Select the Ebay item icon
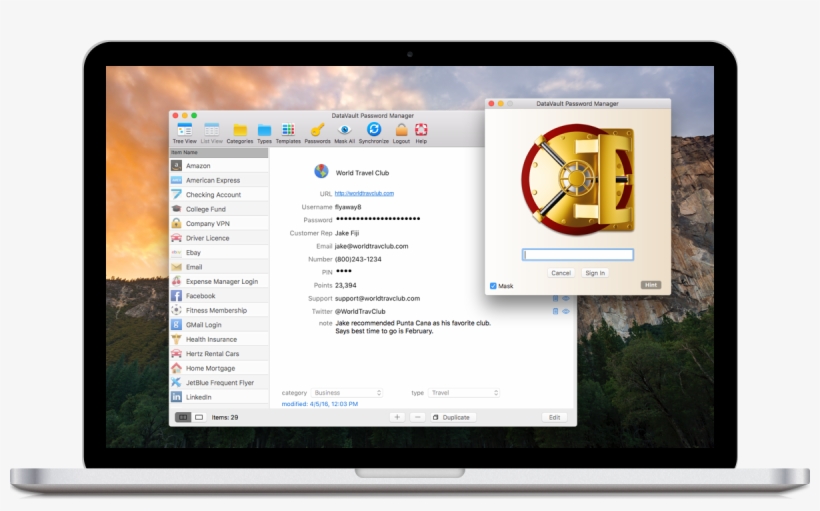This screenshot has height=511, width=820. pos(176,252)
